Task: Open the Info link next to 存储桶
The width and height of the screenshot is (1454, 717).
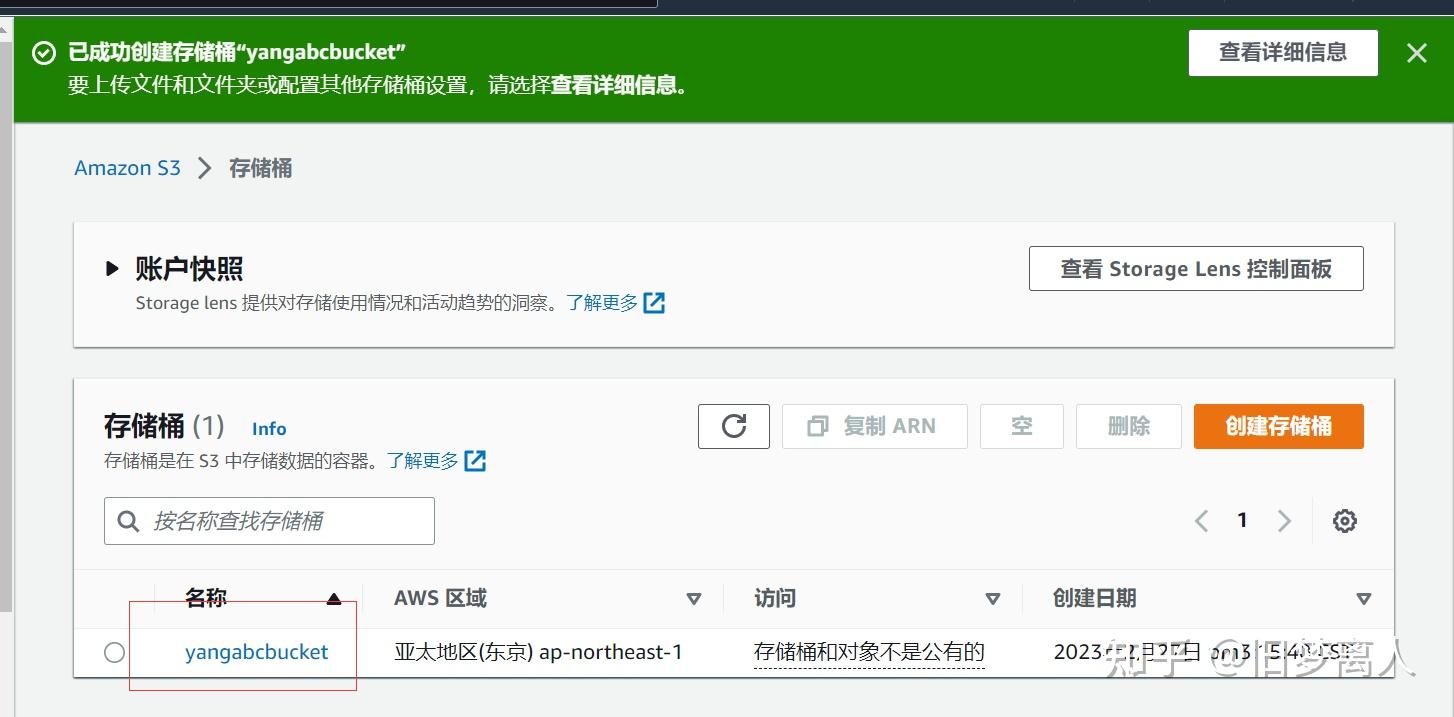Action: [x=269, y=428]
